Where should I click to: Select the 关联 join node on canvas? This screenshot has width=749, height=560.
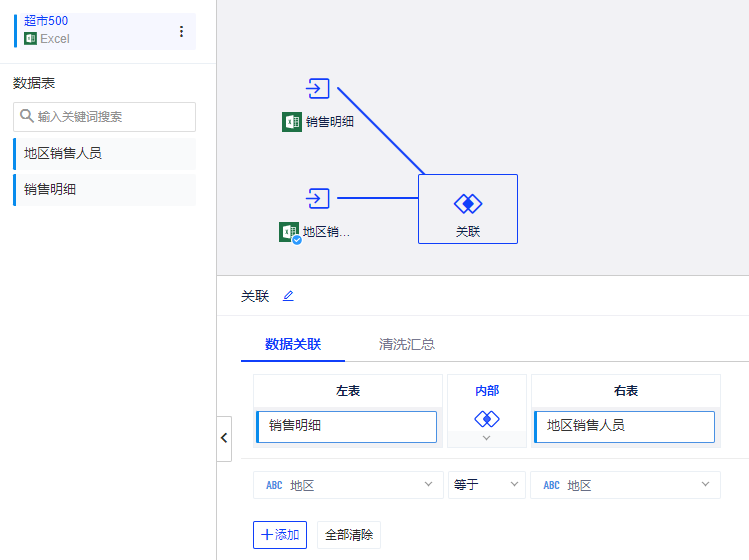coord(468,209)
